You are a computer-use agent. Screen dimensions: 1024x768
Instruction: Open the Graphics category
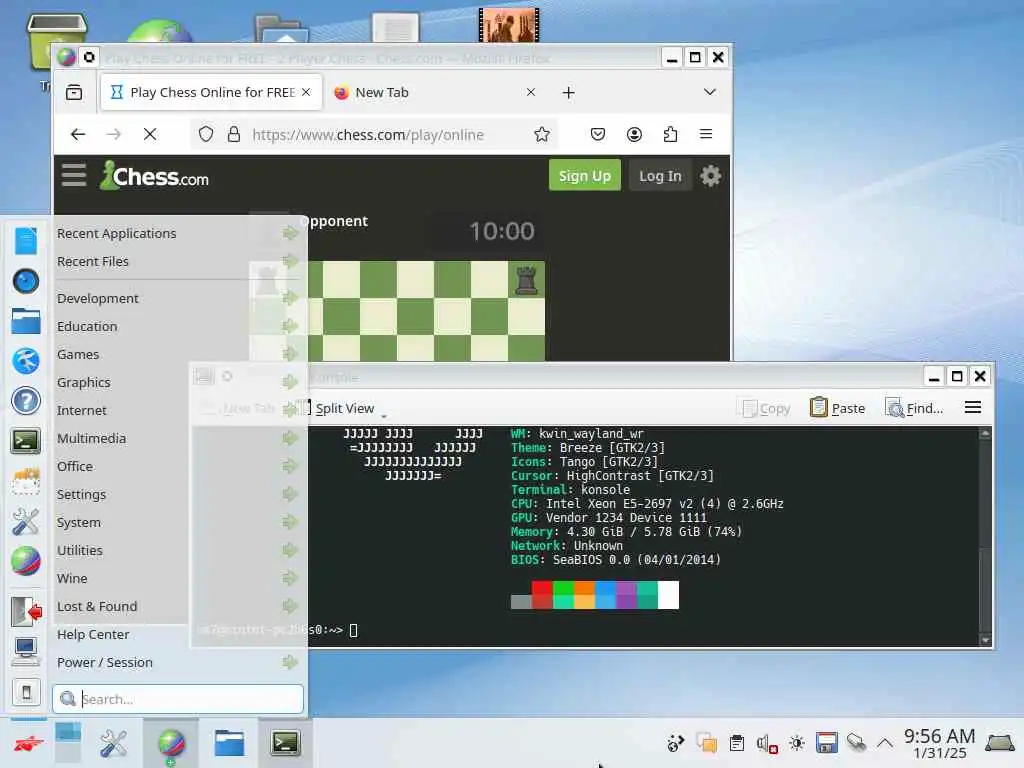pyautogui.click(x=177, y=383)
